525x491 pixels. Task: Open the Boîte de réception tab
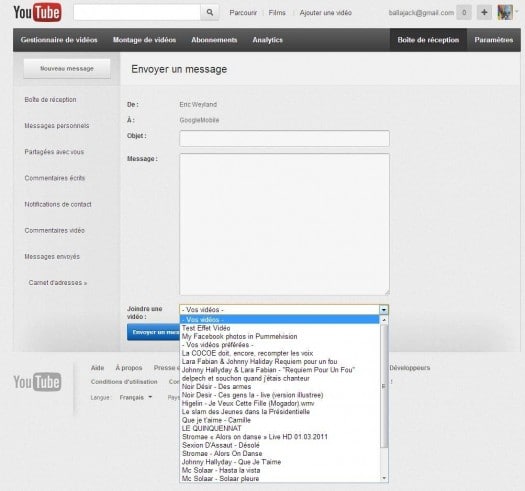click(x=428, y=40)
